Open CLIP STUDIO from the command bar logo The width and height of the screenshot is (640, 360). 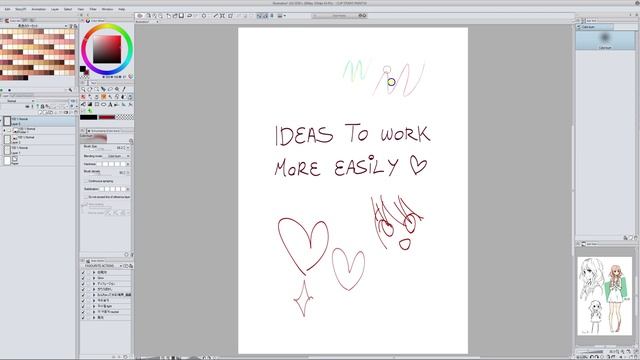pos(140,16)
